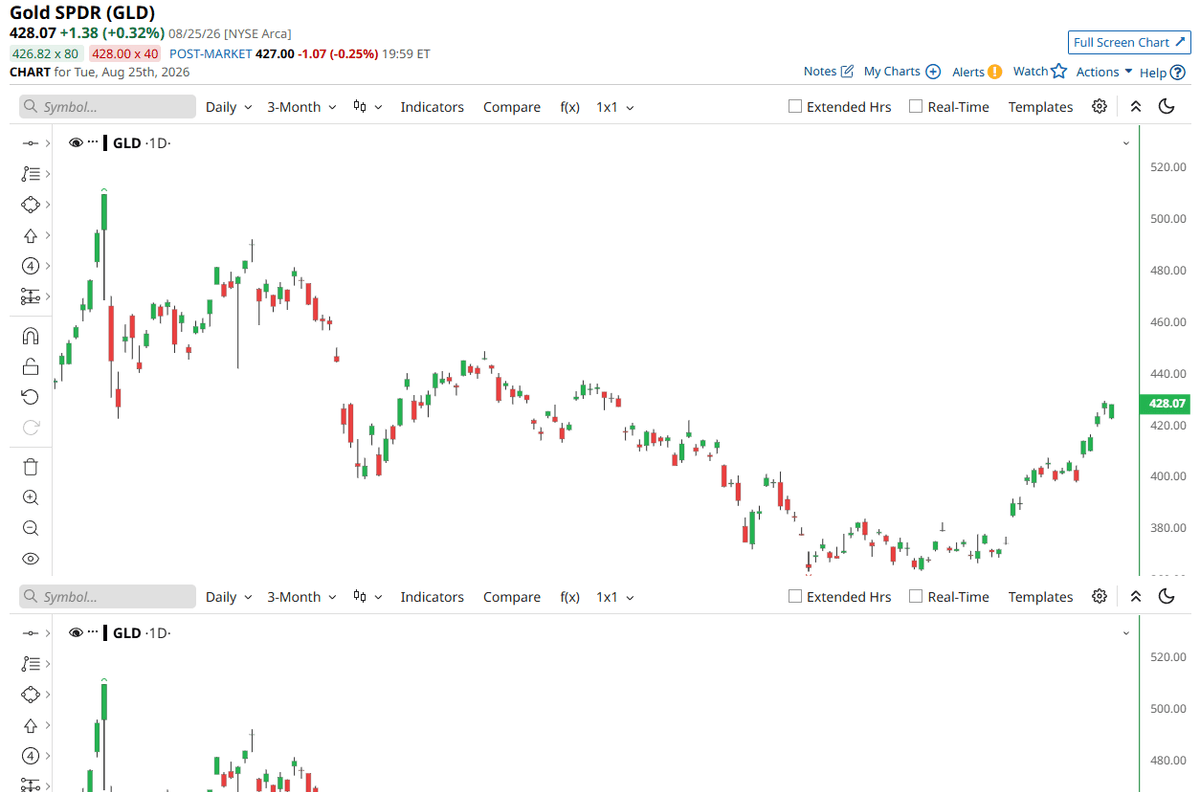Toggle GLD series visibility eye in lower chart
The image size is (1200, 792).
click(76, 633)
